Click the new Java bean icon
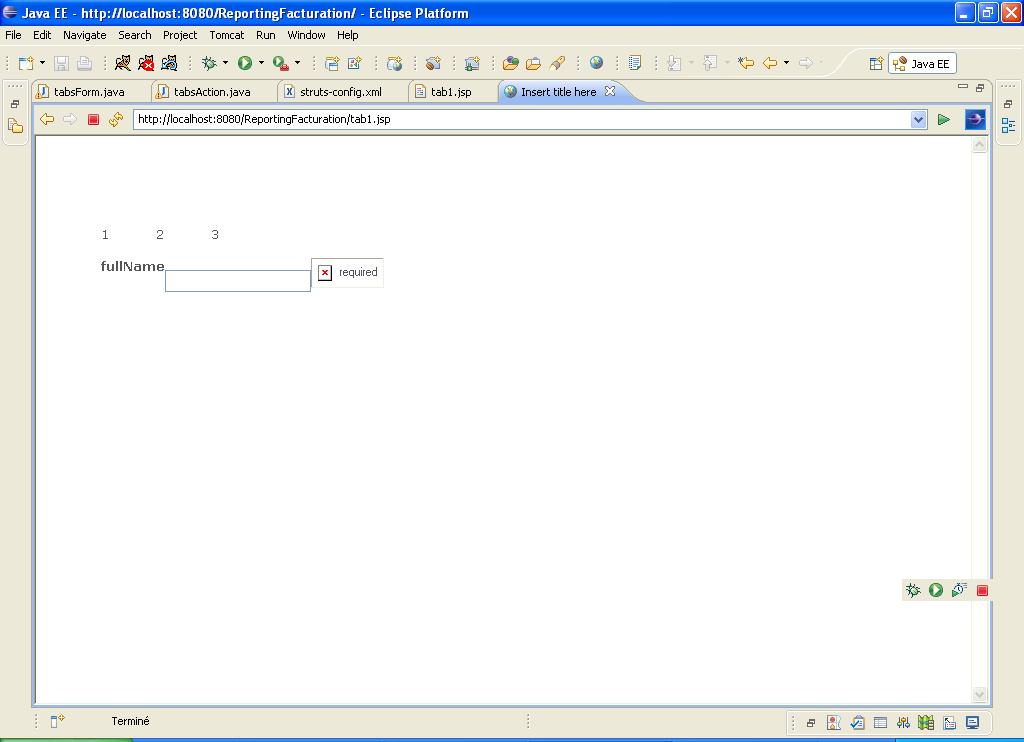This screenshot has height=742, width=1024. click(x=433, y=63)
